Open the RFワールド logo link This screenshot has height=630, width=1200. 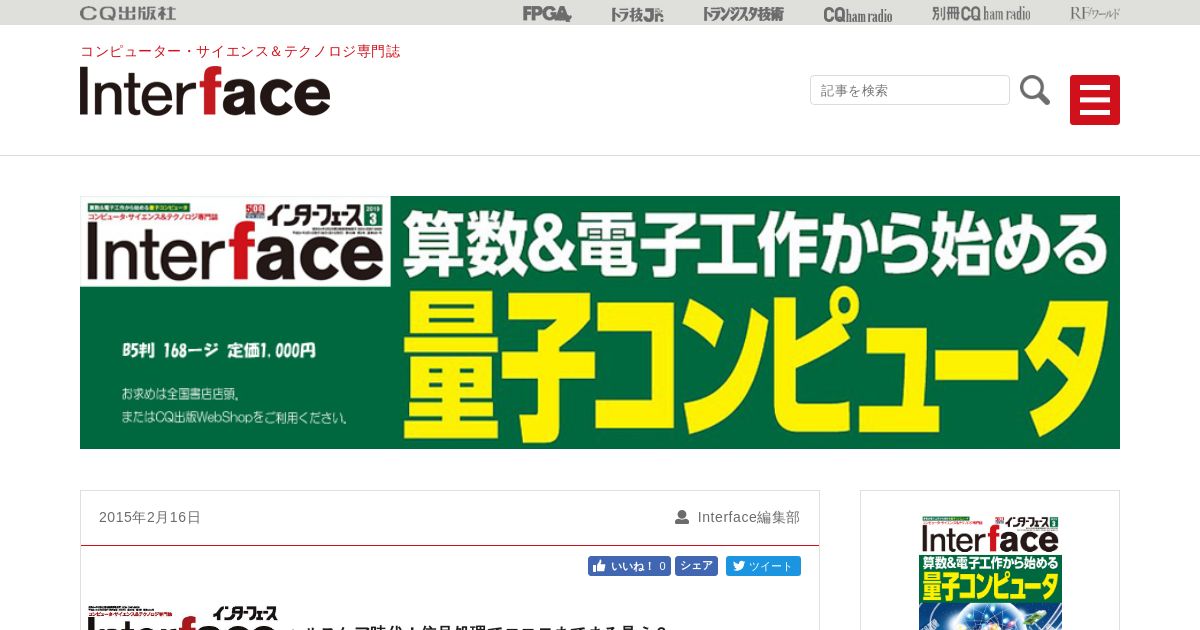point(1095,14)
